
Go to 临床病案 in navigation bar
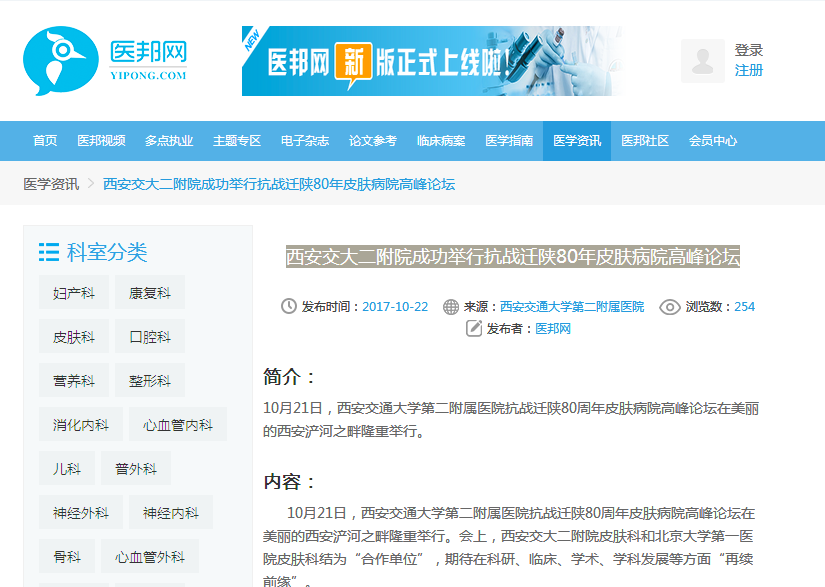(x=441, y=141)
